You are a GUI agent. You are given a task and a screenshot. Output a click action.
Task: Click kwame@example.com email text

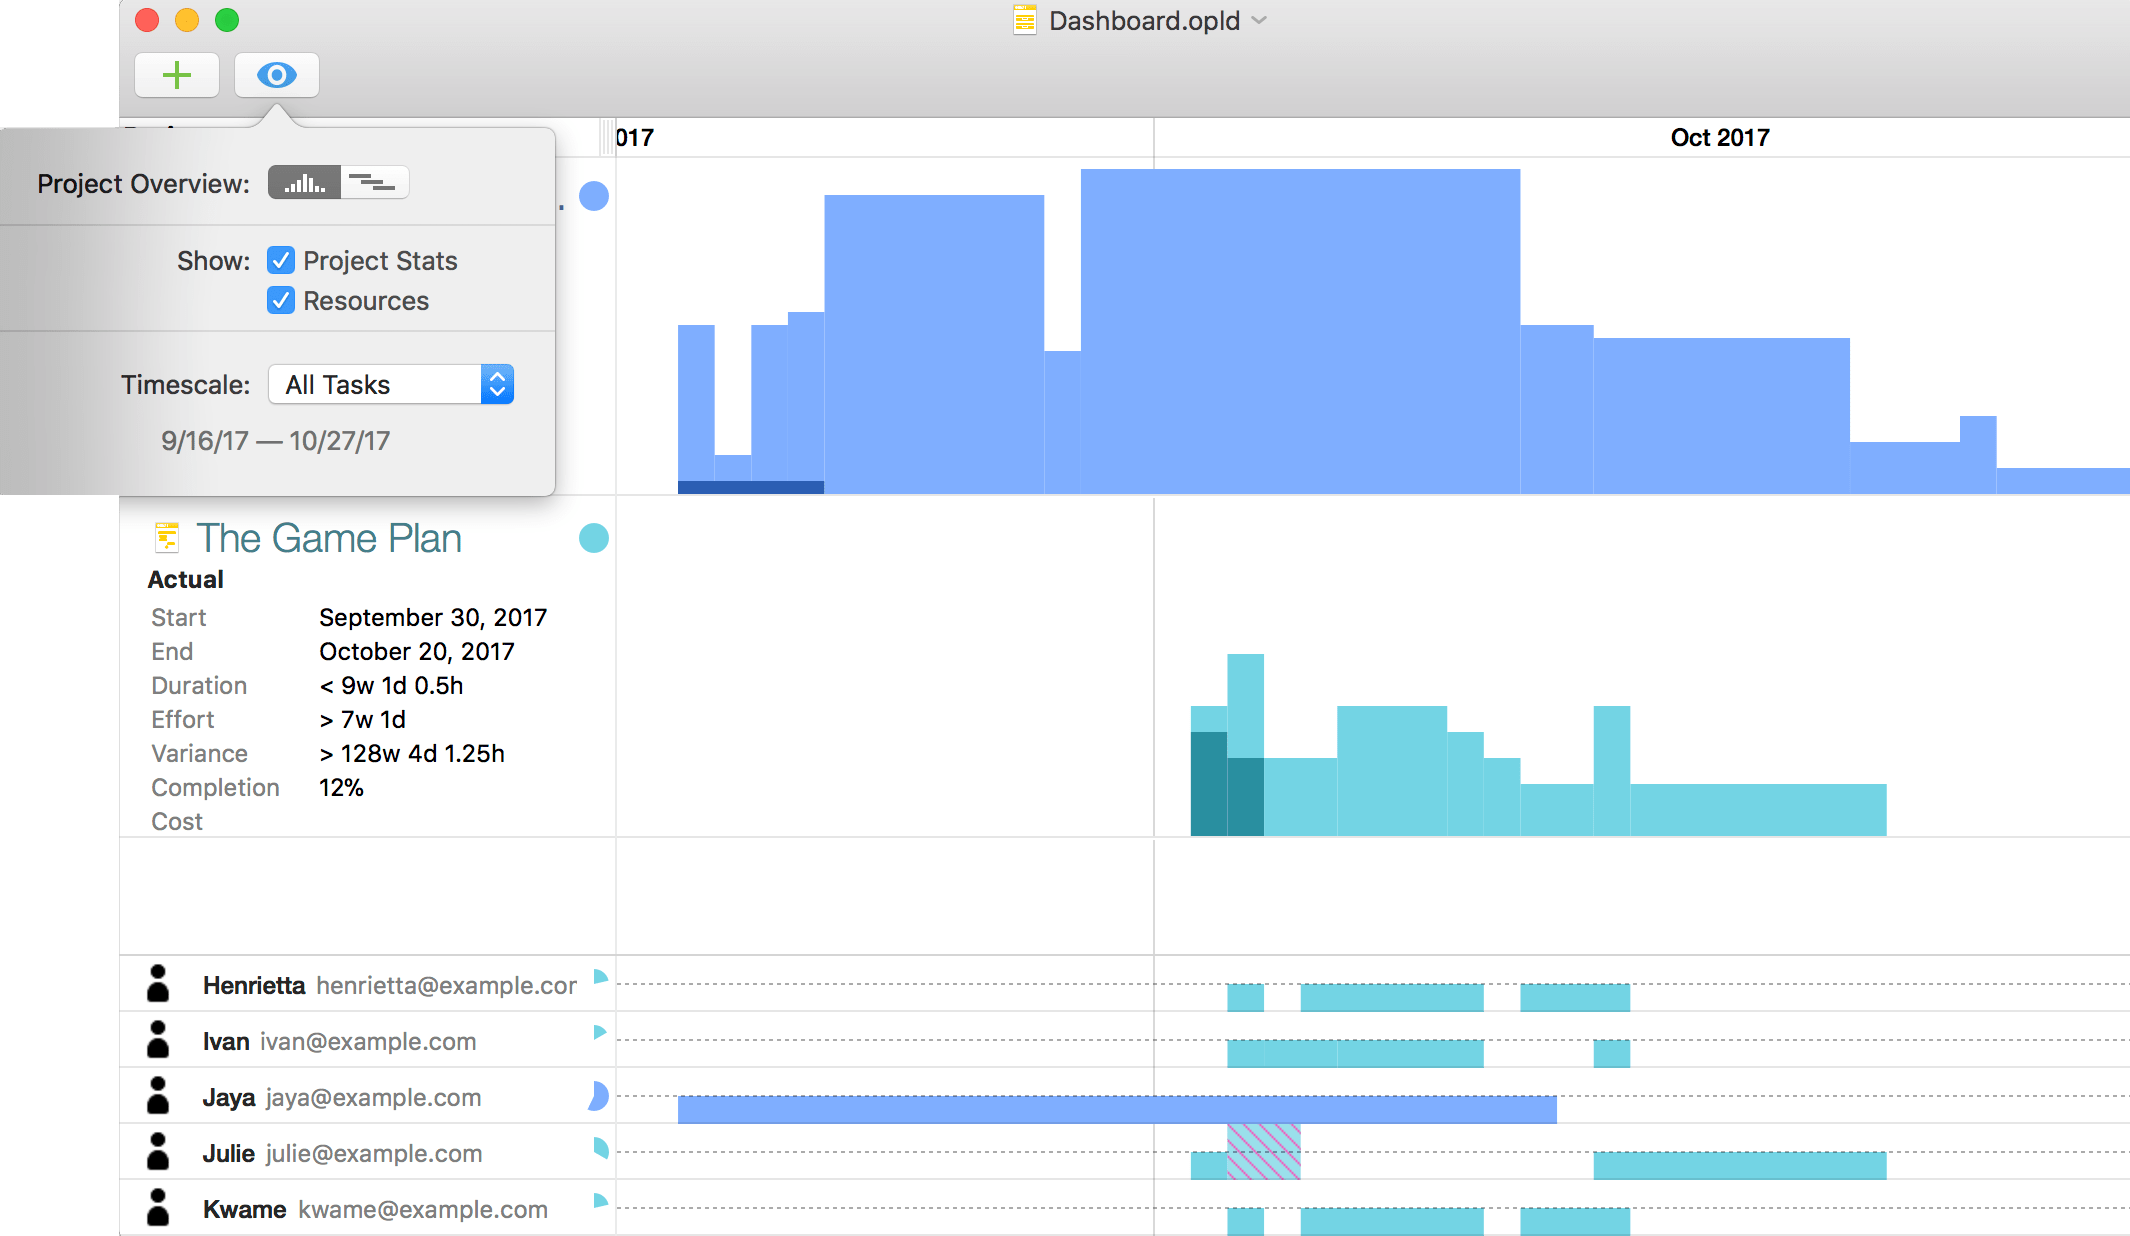(423, 1210)
